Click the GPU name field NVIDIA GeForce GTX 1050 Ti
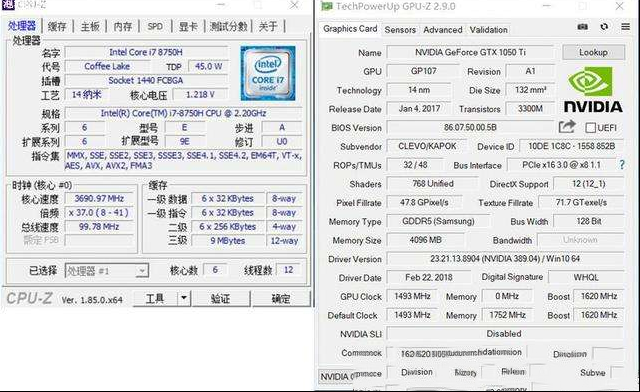640x392 pixels. tap(470, 52)
